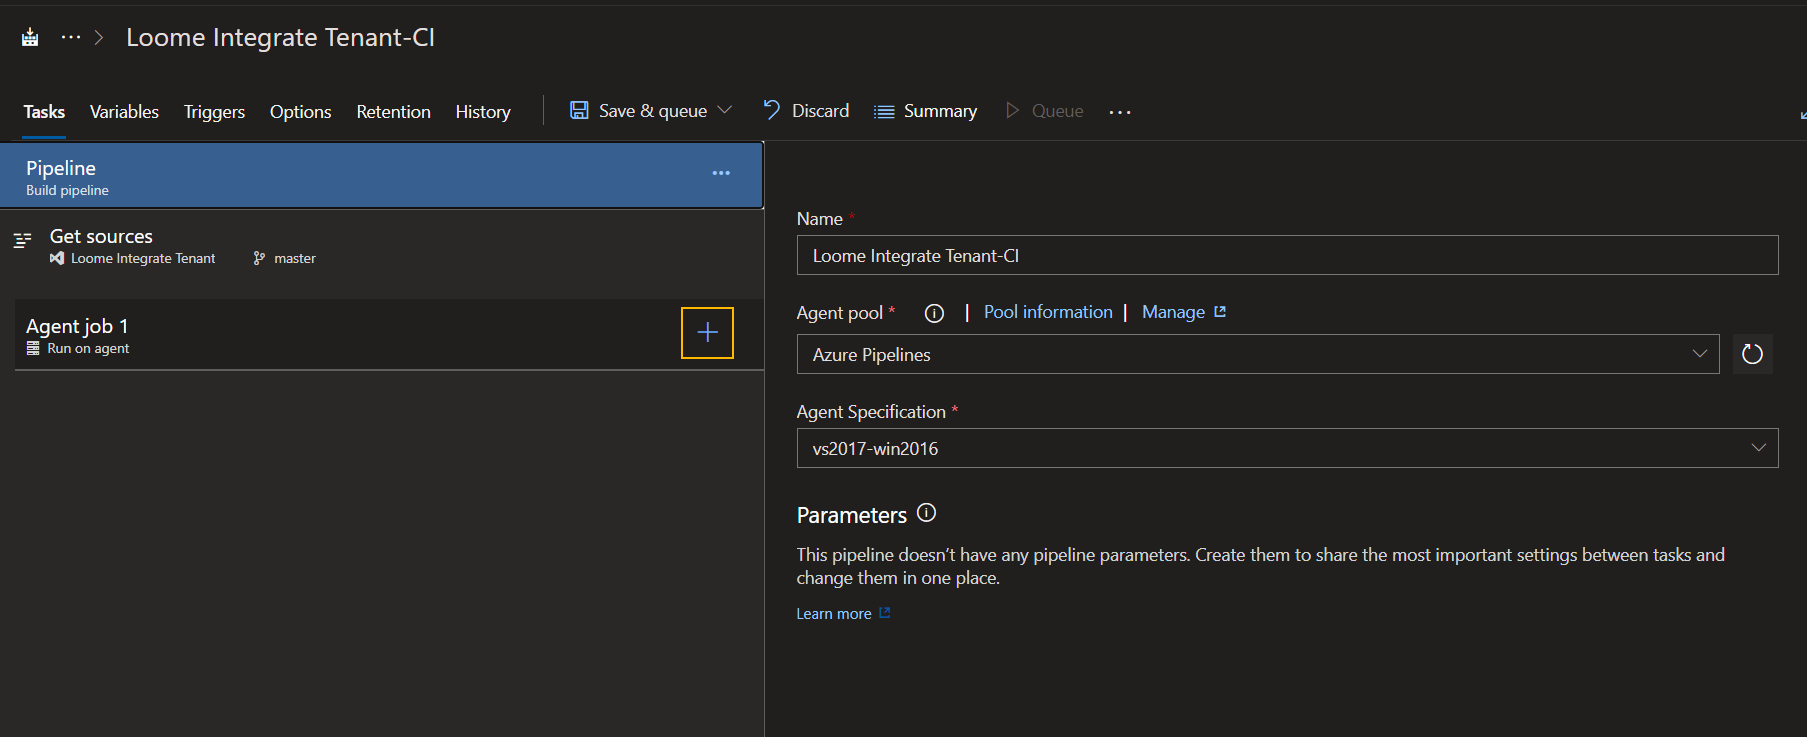The image size is (1807, 737).
Task: Click the Loome Integrate Tenant repo icon
Action: (57, 258)
